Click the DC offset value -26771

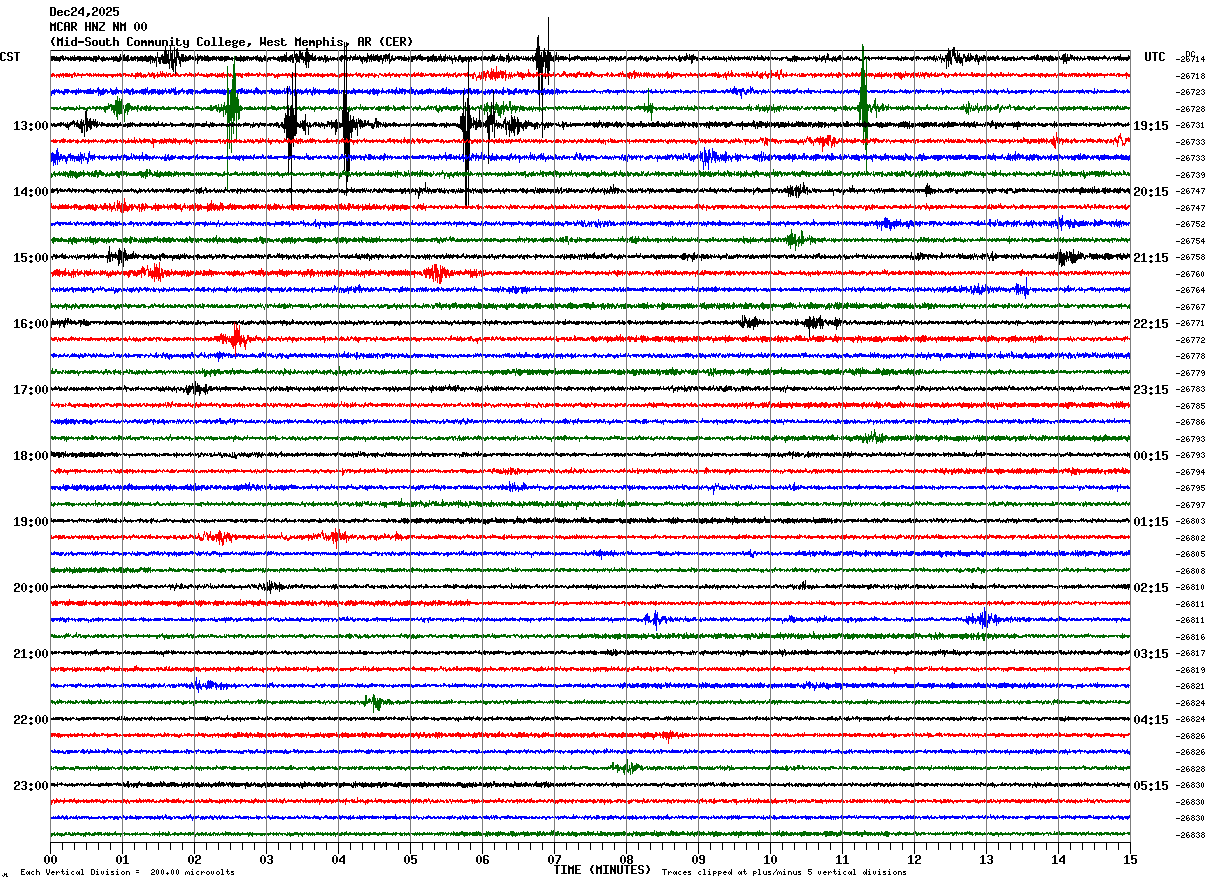(x=1191, y=323)
